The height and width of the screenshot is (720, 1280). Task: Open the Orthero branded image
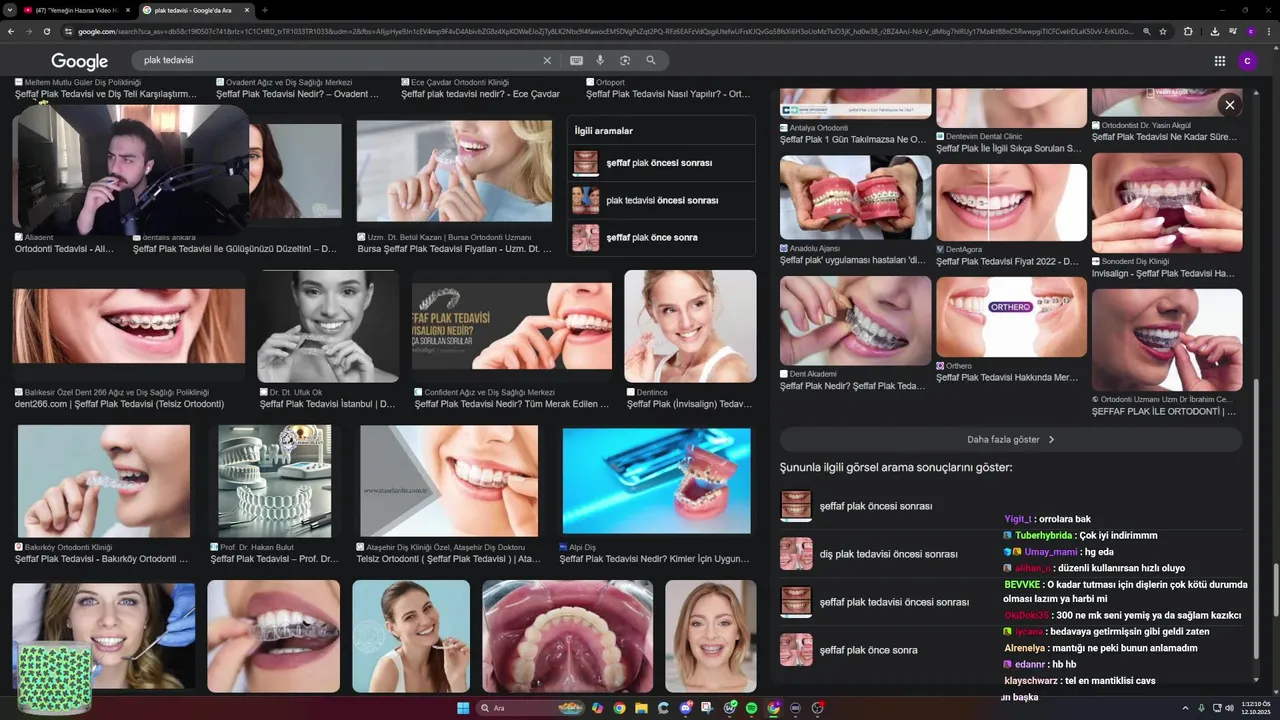pos(1011,317)
